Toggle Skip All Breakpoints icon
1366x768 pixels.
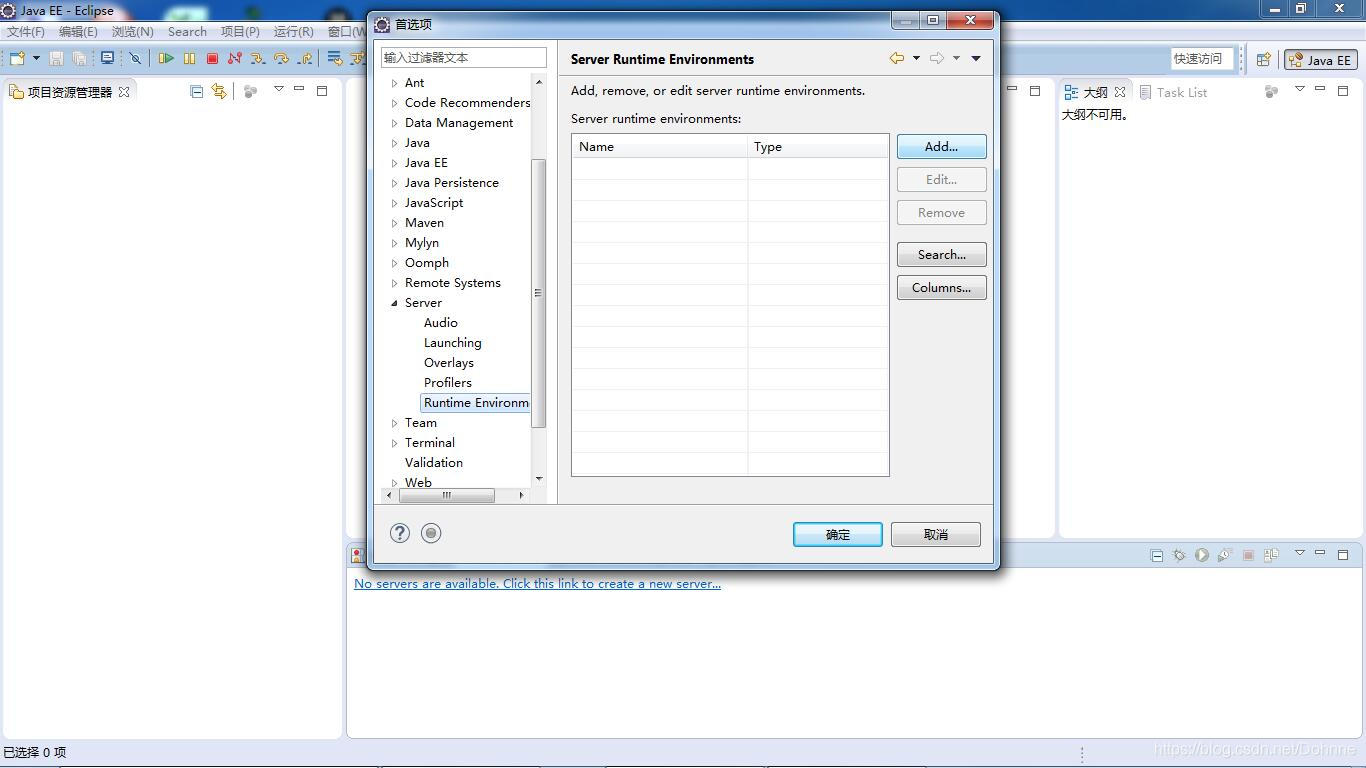(x=135, y=59)
